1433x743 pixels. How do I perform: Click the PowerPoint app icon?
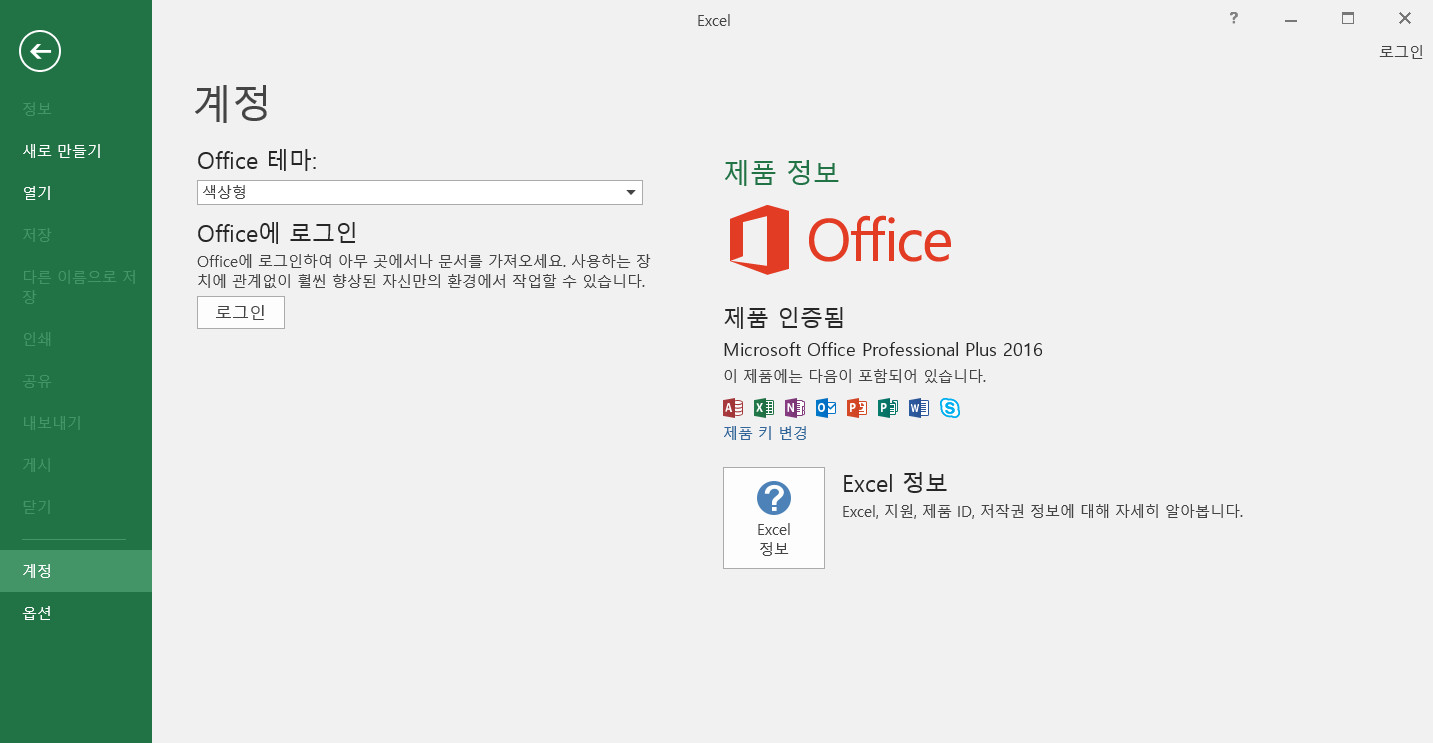pos(856,407)
